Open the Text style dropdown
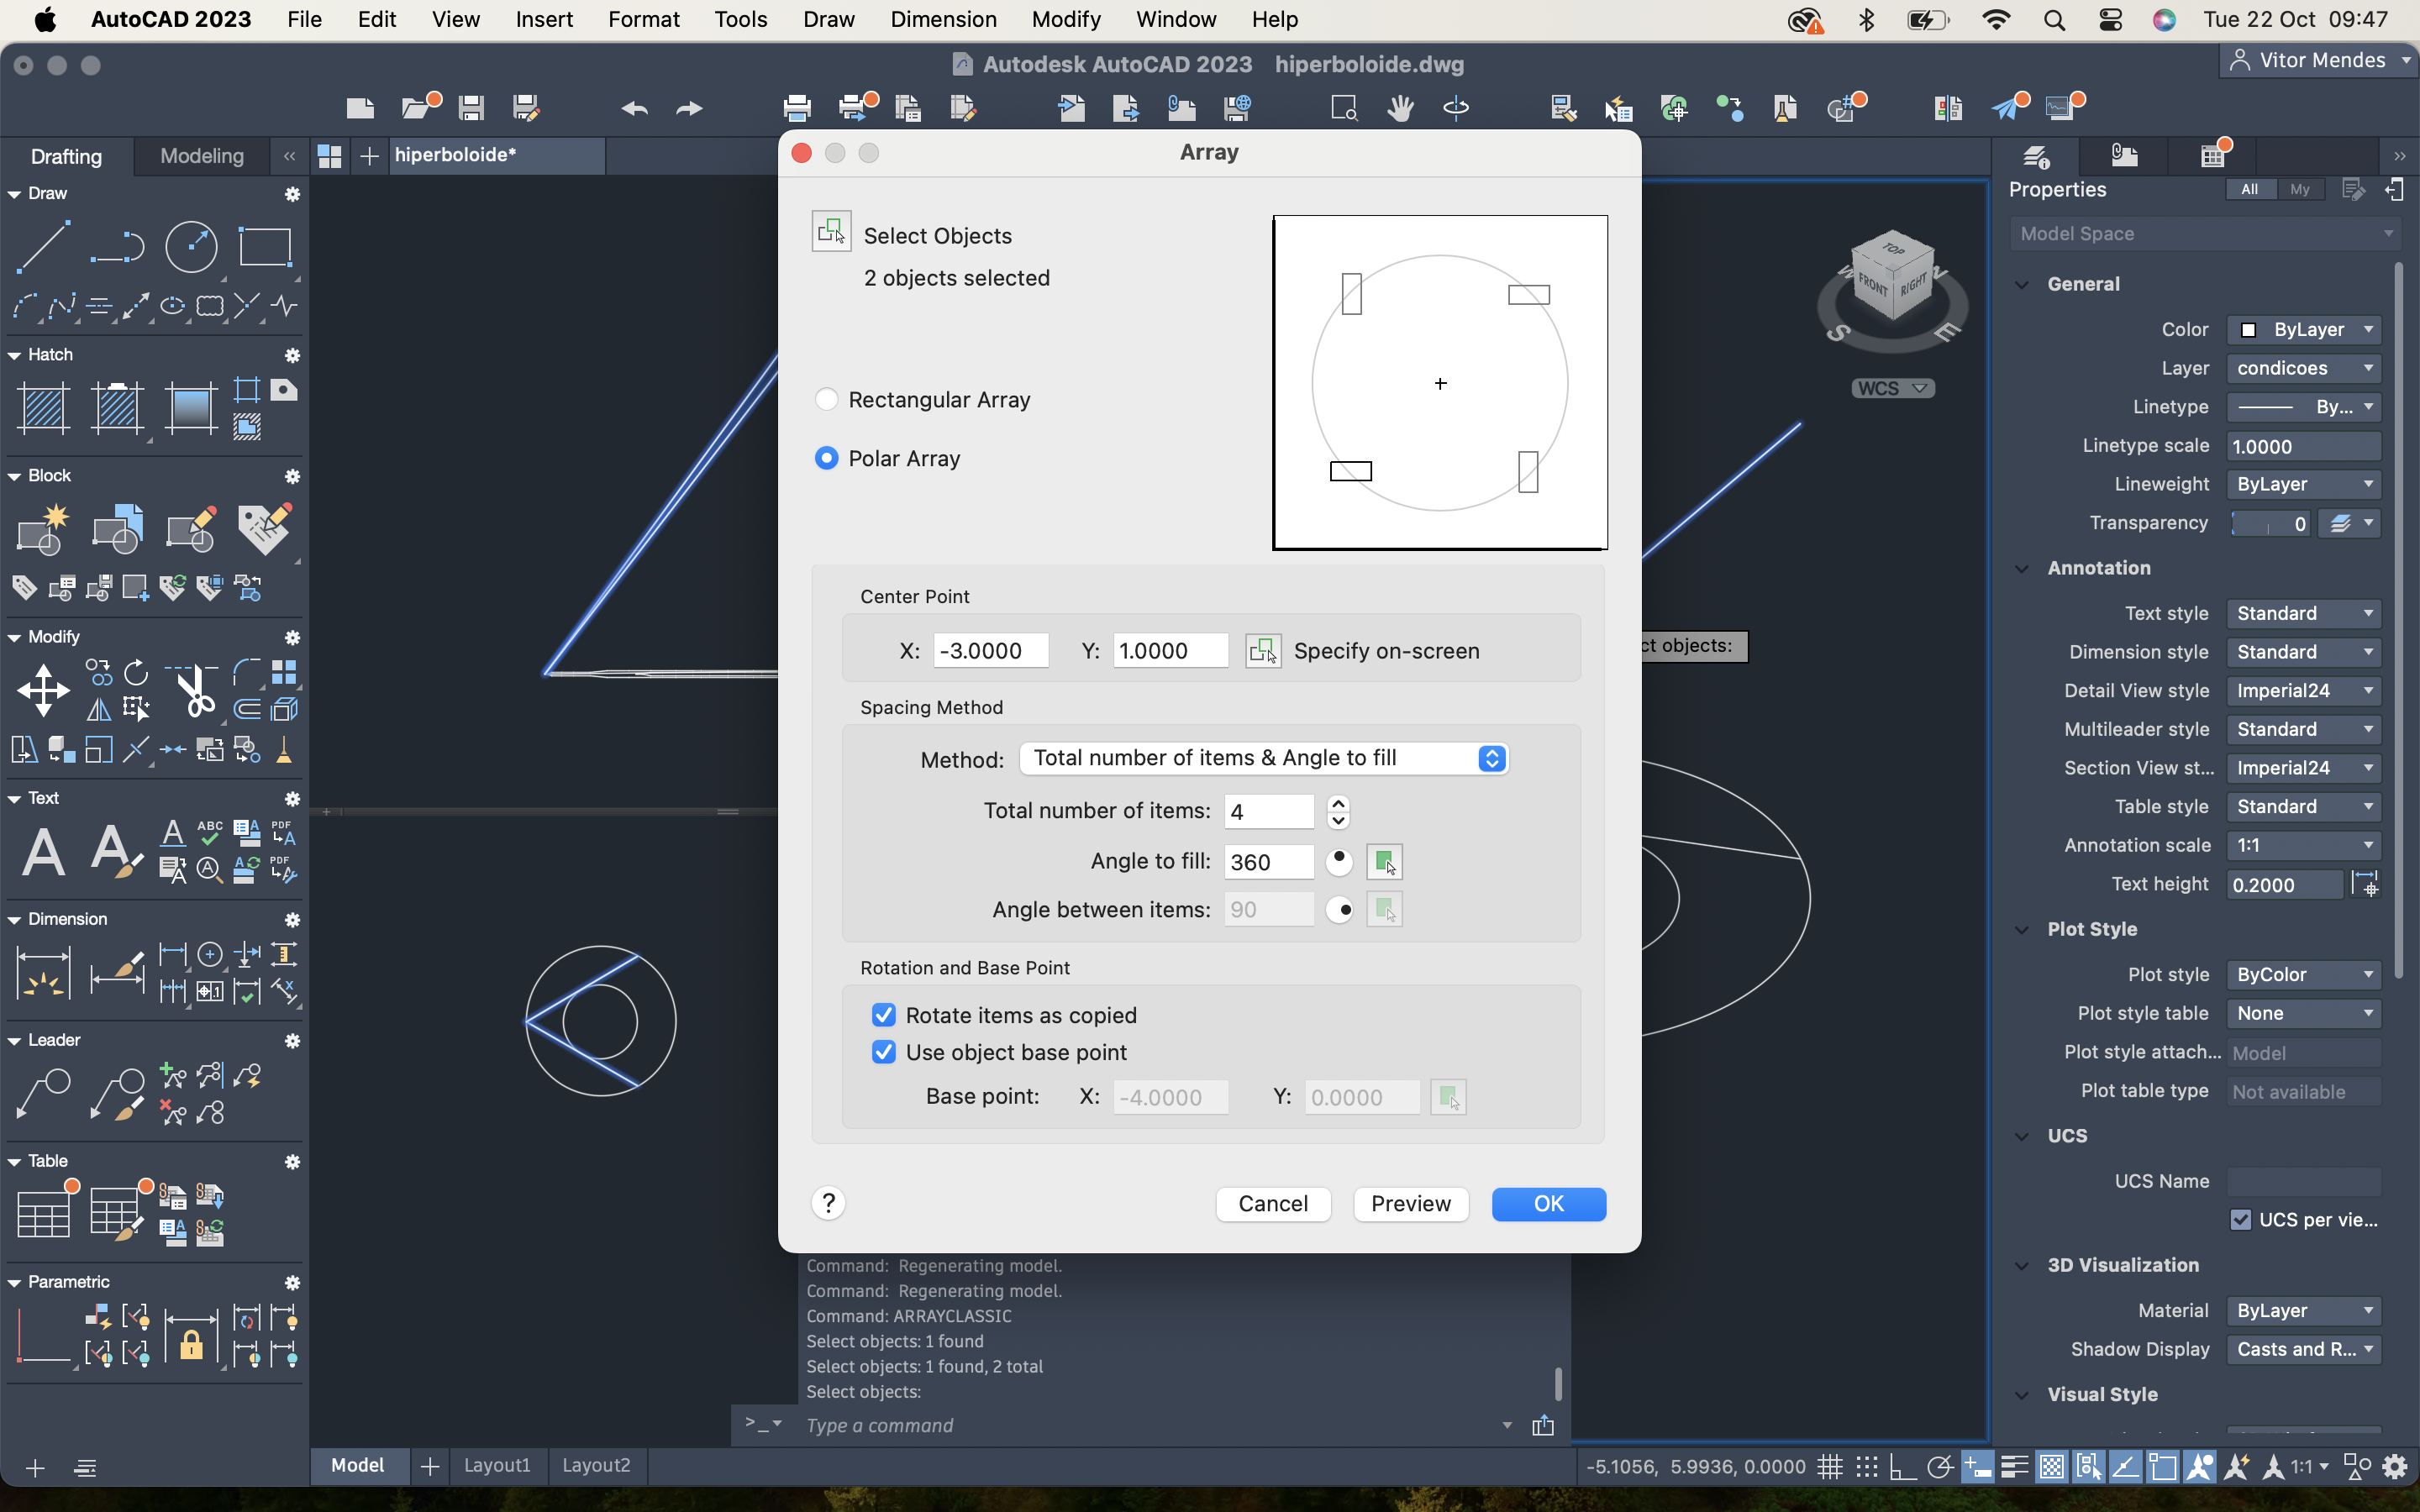 tap(2304, 613)
